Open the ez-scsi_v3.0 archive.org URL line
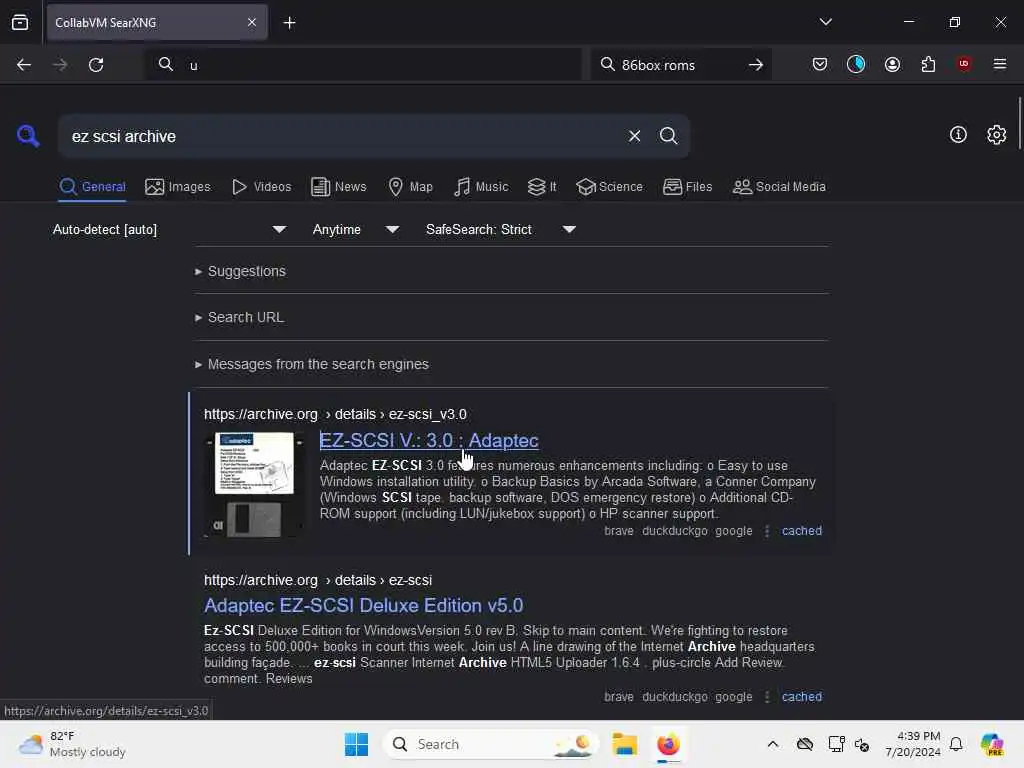1024x768 pixels. [335, 414]
